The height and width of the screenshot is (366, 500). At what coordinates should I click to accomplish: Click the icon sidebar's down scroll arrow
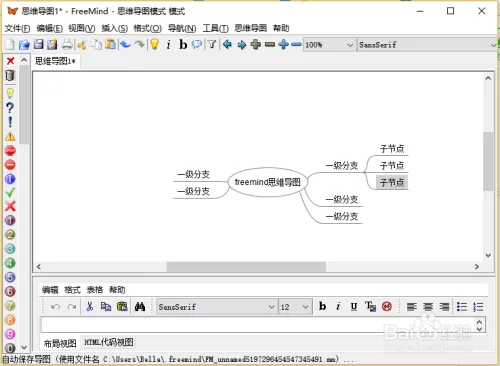24,347
